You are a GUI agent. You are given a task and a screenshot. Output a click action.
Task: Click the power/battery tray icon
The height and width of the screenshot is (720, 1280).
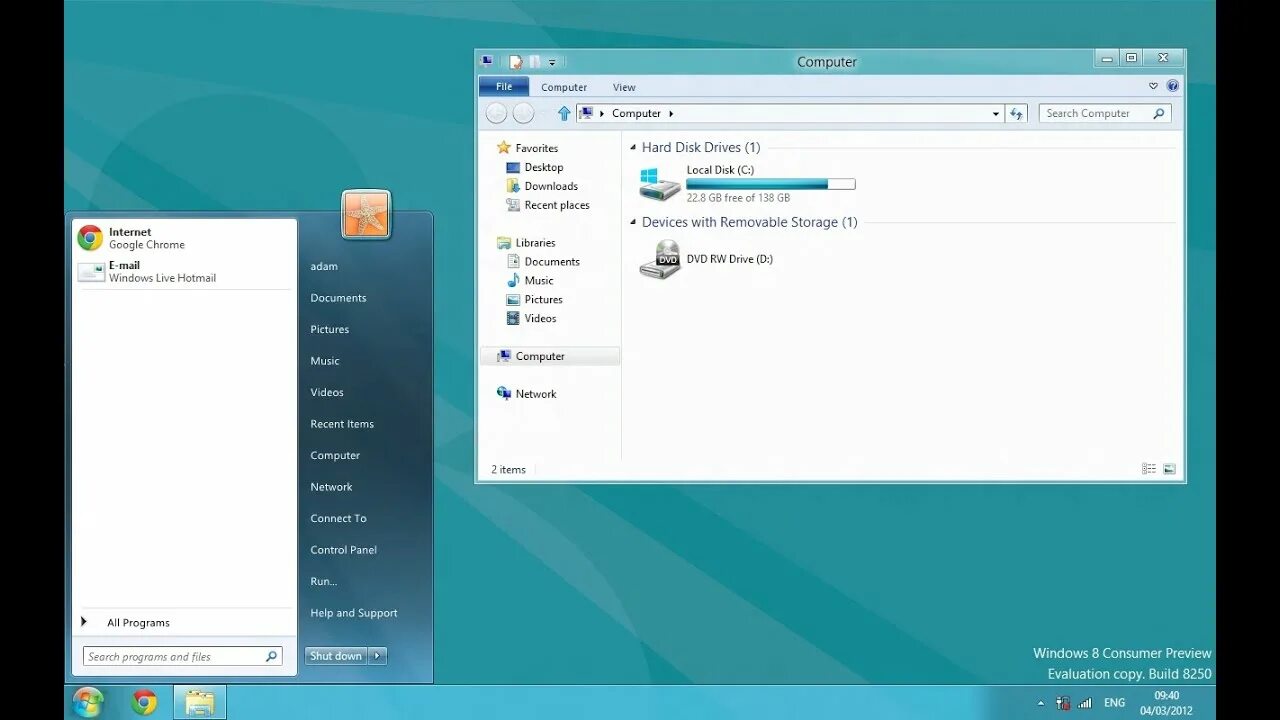(x=1063, y=703)
